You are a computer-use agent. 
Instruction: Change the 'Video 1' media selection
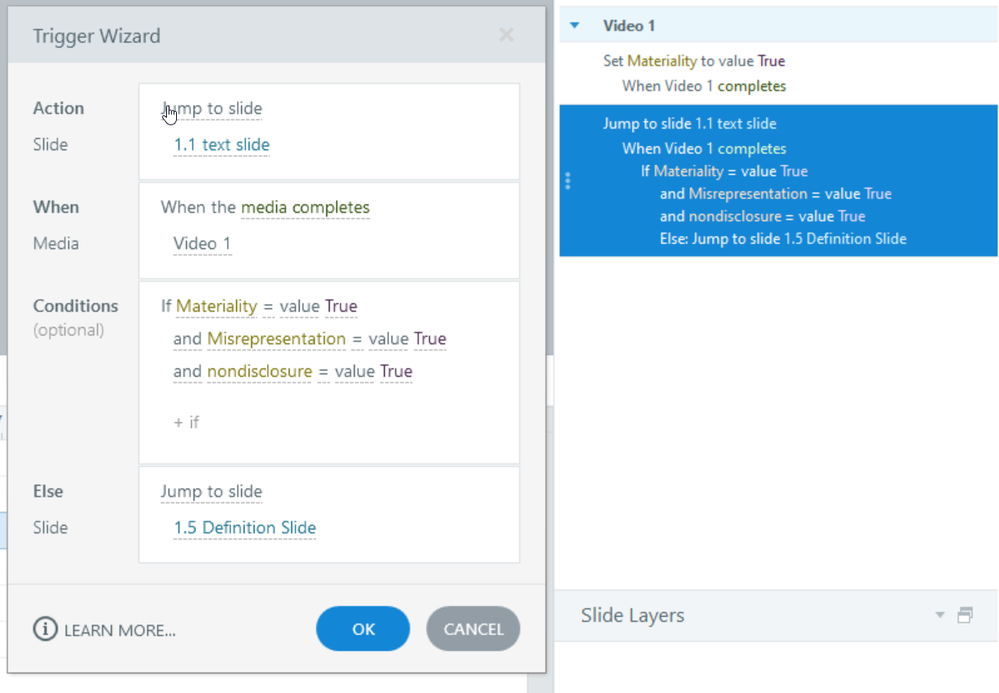pyautogui.click(x=202, y=243)
